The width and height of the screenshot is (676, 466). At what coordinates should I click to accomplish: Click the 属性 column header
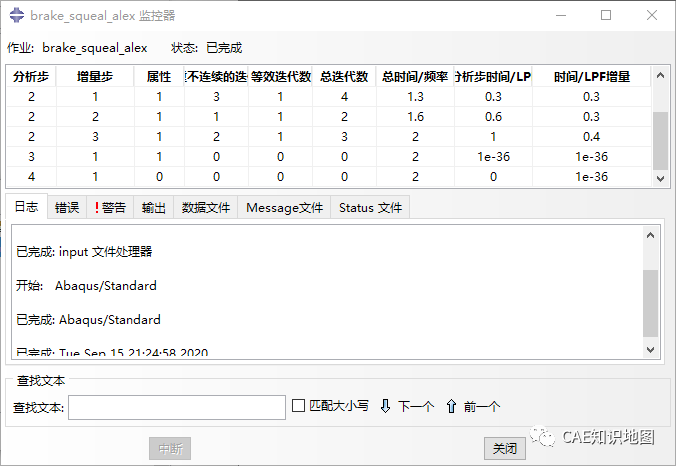coord(159,77)
